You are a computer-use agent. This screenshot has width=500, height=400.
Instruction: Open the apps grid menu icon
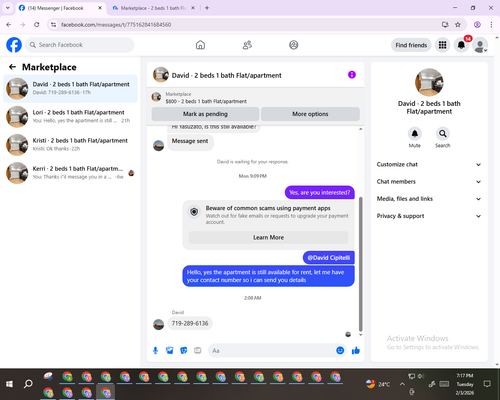(442, 45)
